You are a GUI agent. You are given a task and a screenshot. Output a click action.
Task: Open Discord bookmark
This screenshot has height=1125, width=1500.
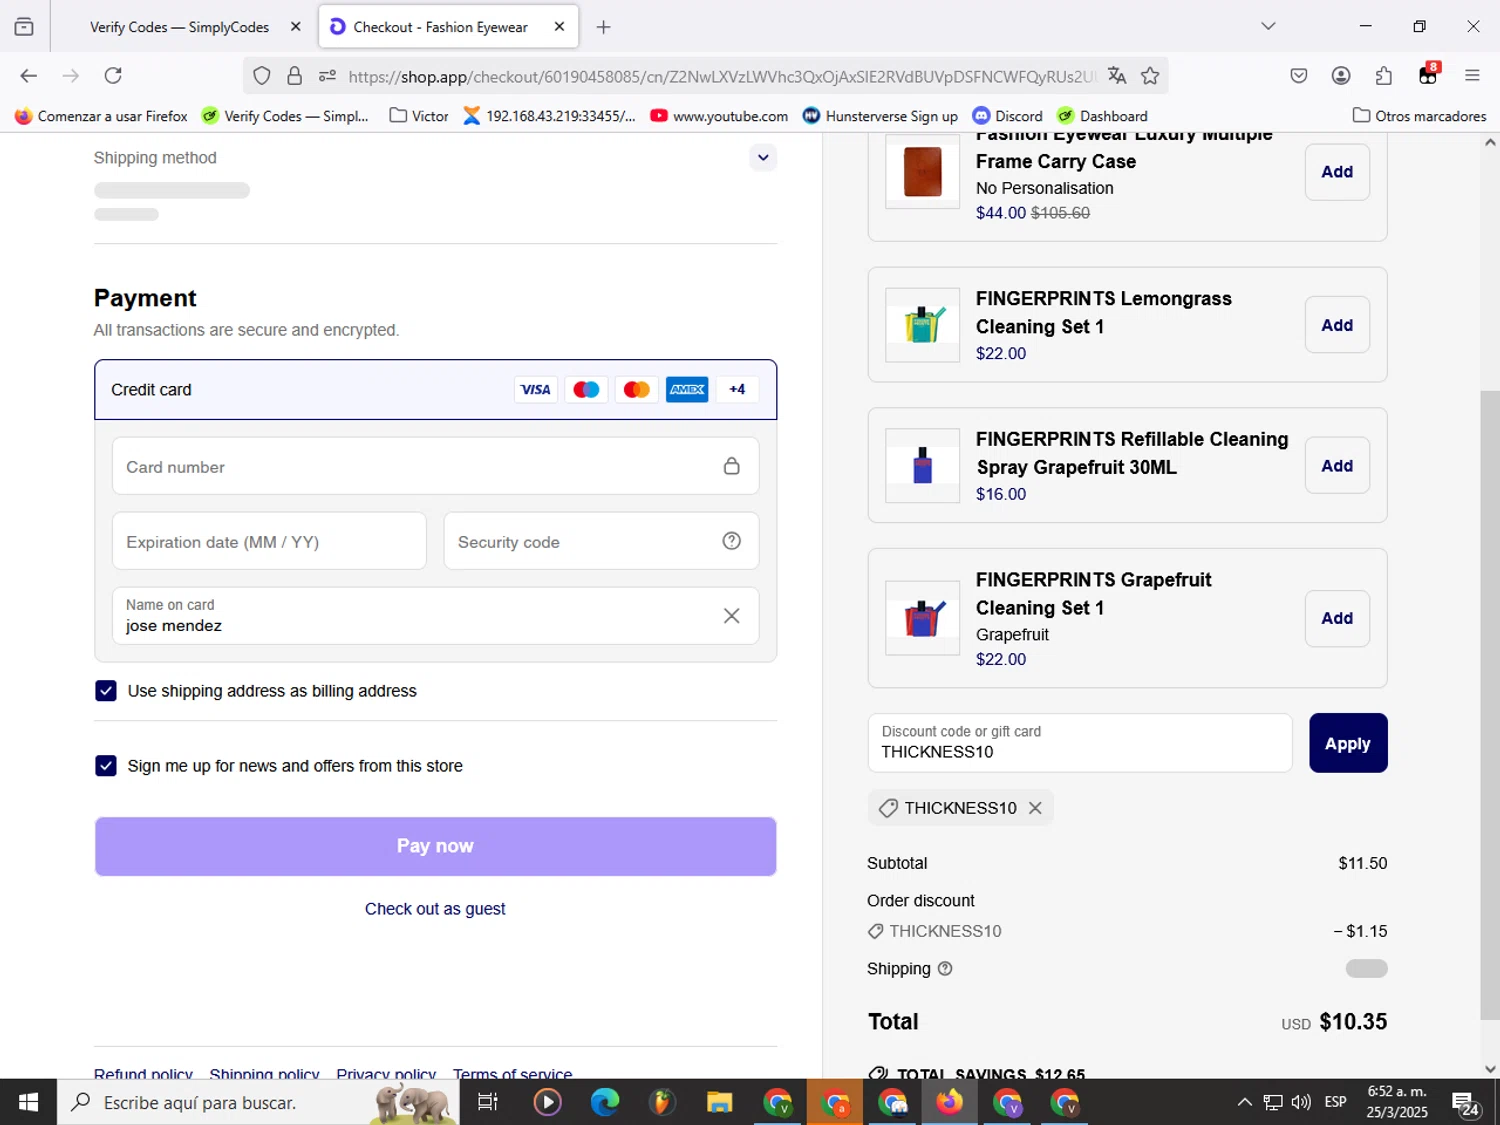coord(1008,116)
